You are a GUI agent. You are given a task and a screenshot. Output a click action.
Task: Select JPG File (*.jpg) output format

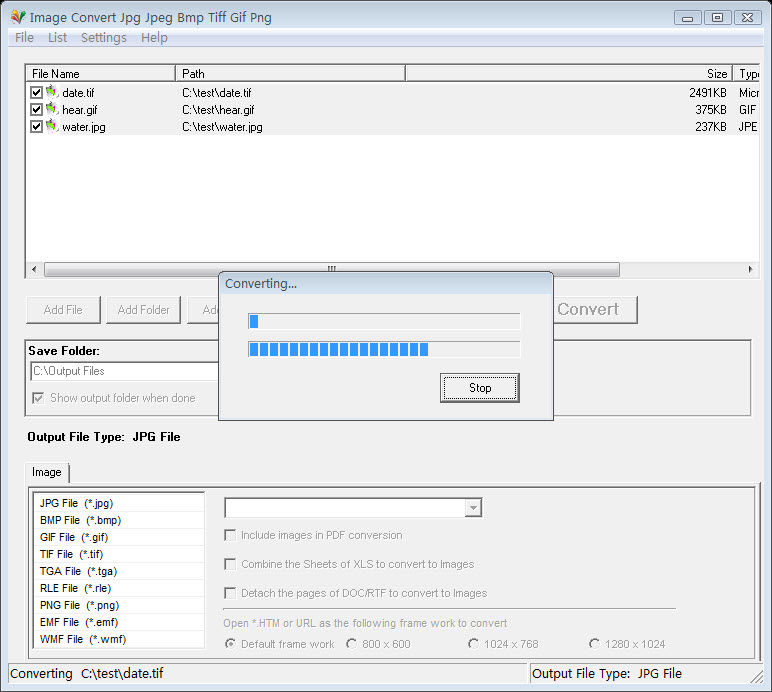[x=119, y=503]
